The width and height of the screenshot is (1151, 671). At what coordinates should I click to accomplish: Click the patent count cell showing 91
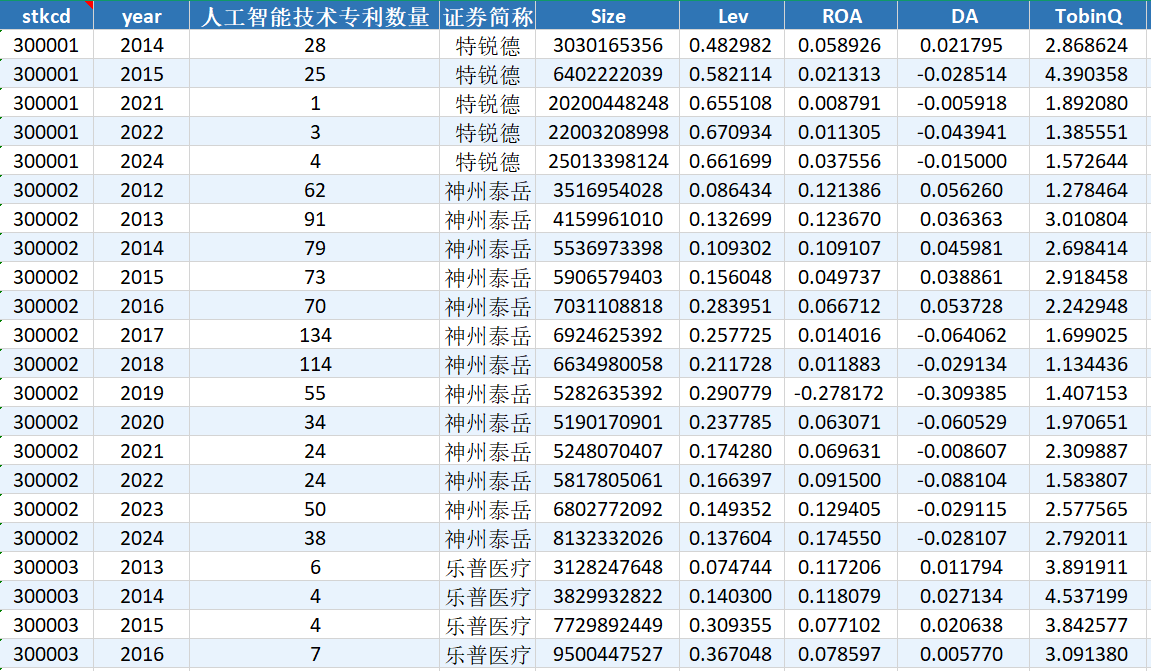[315, 220]
